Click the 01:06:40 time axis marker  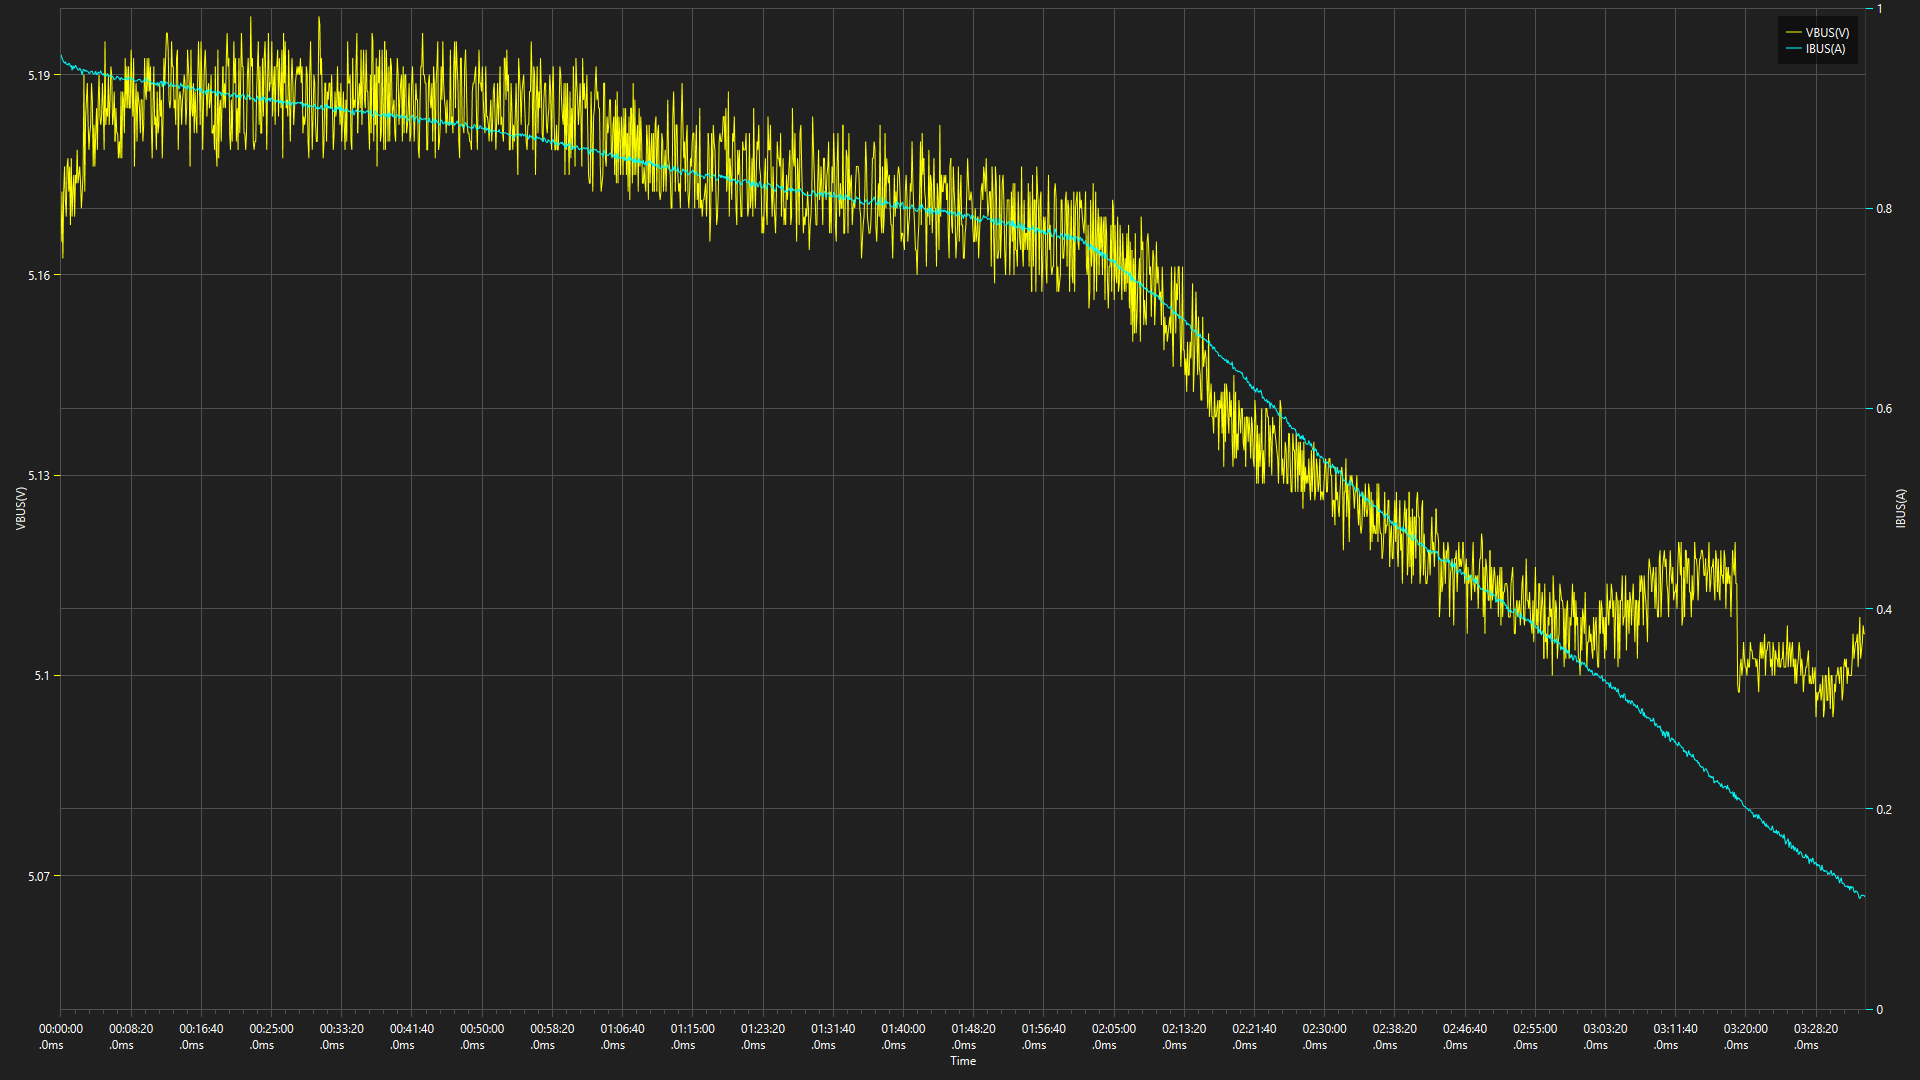coord(622,1036)
